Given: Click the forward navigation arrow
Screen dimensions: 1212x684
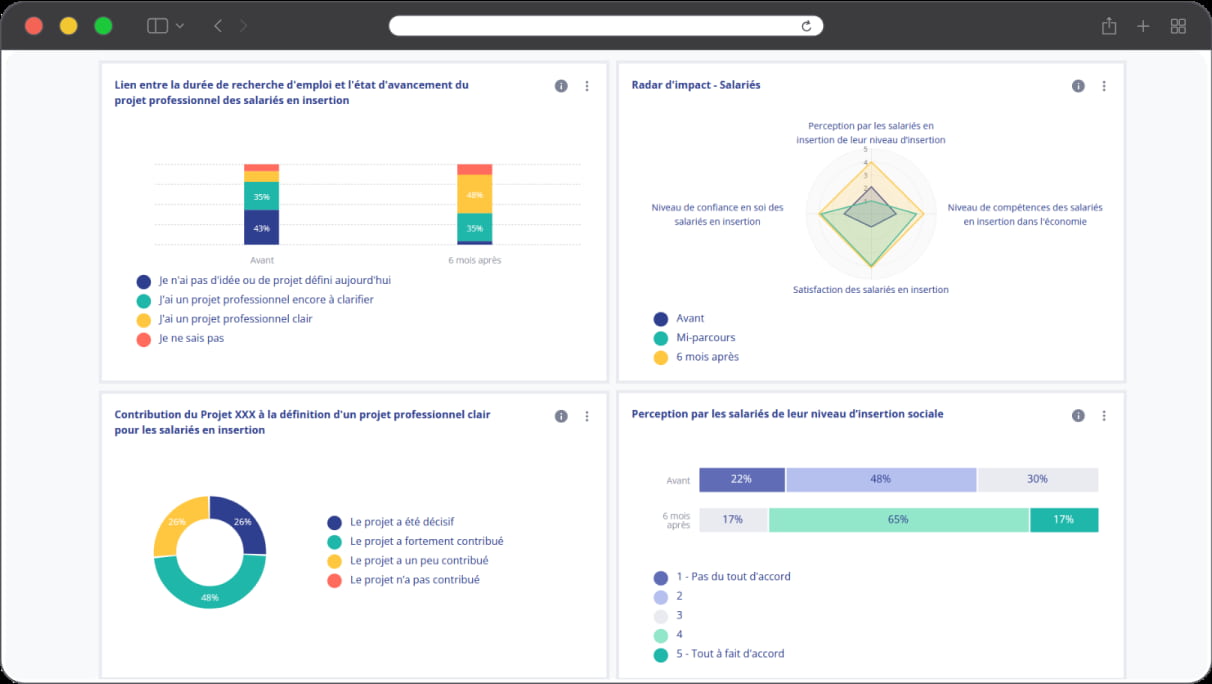Looking at the screenshot, I should click(x=243, y=25).
